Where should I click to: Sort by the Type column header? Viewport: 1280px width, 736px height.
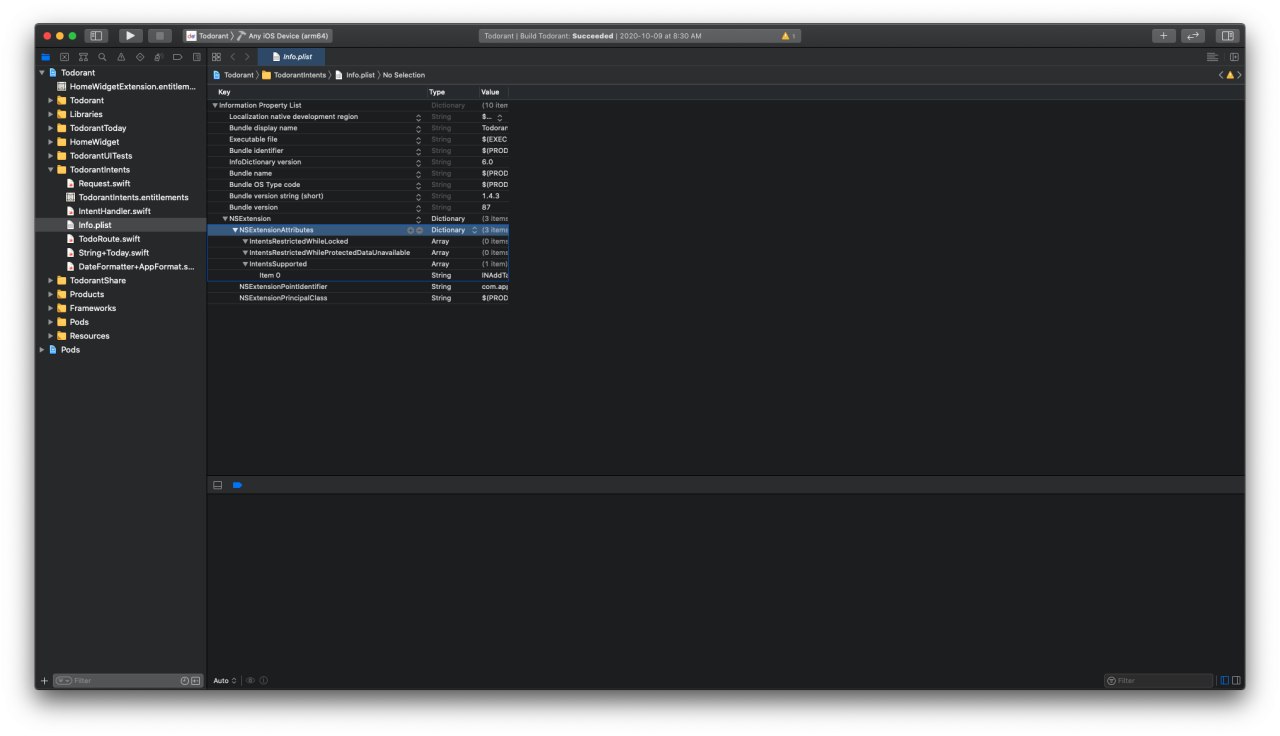(x=452, y=92)
